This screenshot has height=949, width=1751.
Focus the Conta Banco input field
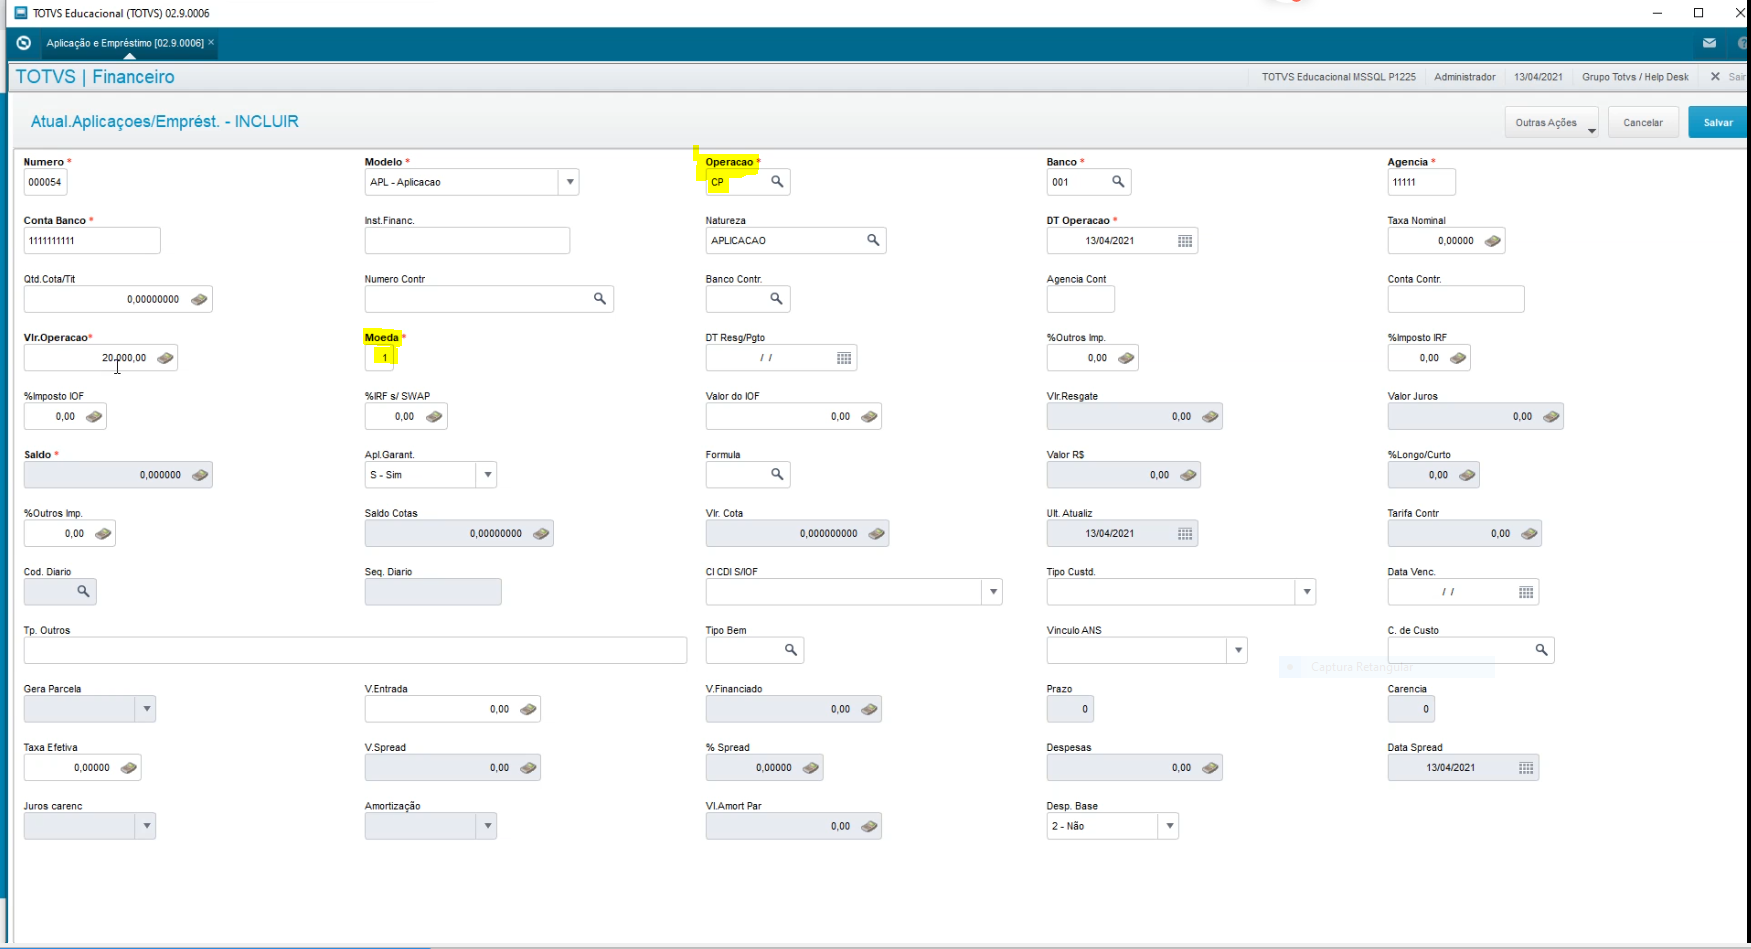click(92, 240)
